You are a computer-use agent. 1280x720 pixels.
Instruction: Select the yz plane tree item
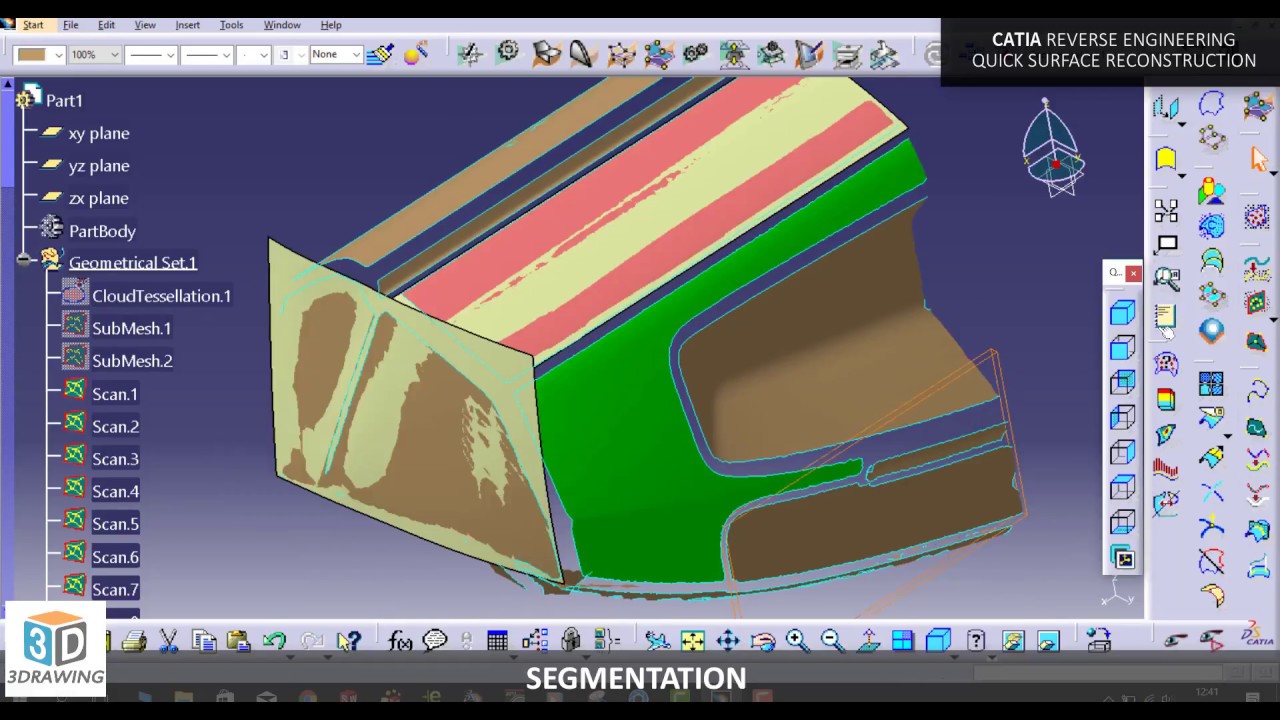pyautogui.click(x=99, y=165)
